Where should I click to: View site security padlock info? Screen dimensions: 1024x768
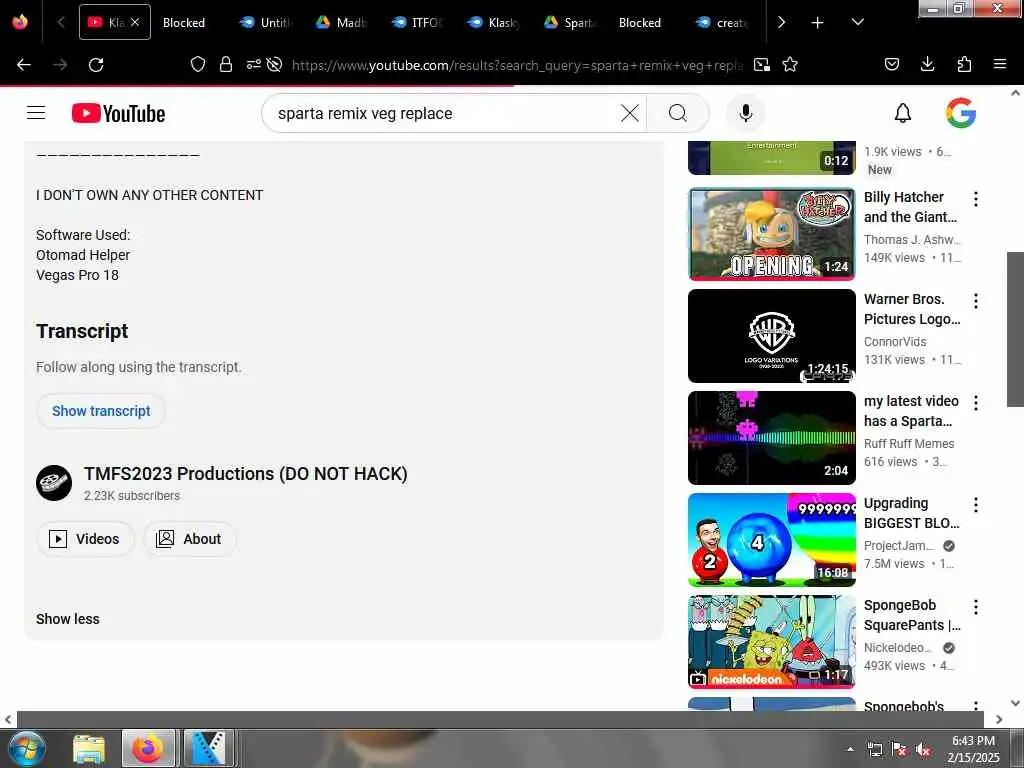(x=226, y=65)
